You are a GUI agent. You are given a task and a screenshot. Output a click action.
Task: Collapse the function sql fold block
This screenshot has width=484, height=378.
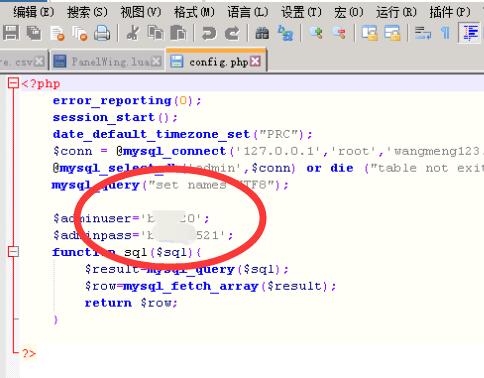point(13,252)
